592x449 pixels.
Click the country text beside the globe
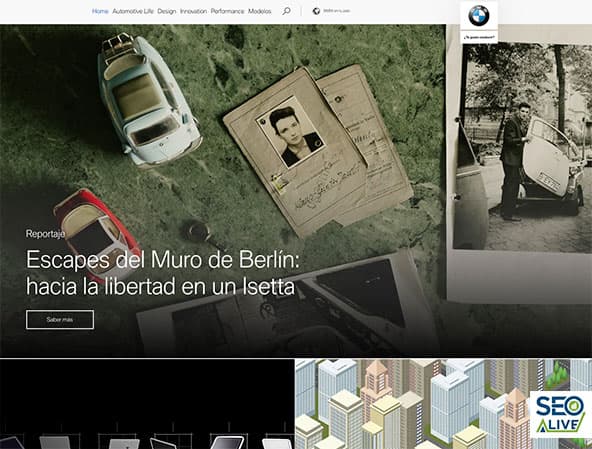[x=336, y=11]
